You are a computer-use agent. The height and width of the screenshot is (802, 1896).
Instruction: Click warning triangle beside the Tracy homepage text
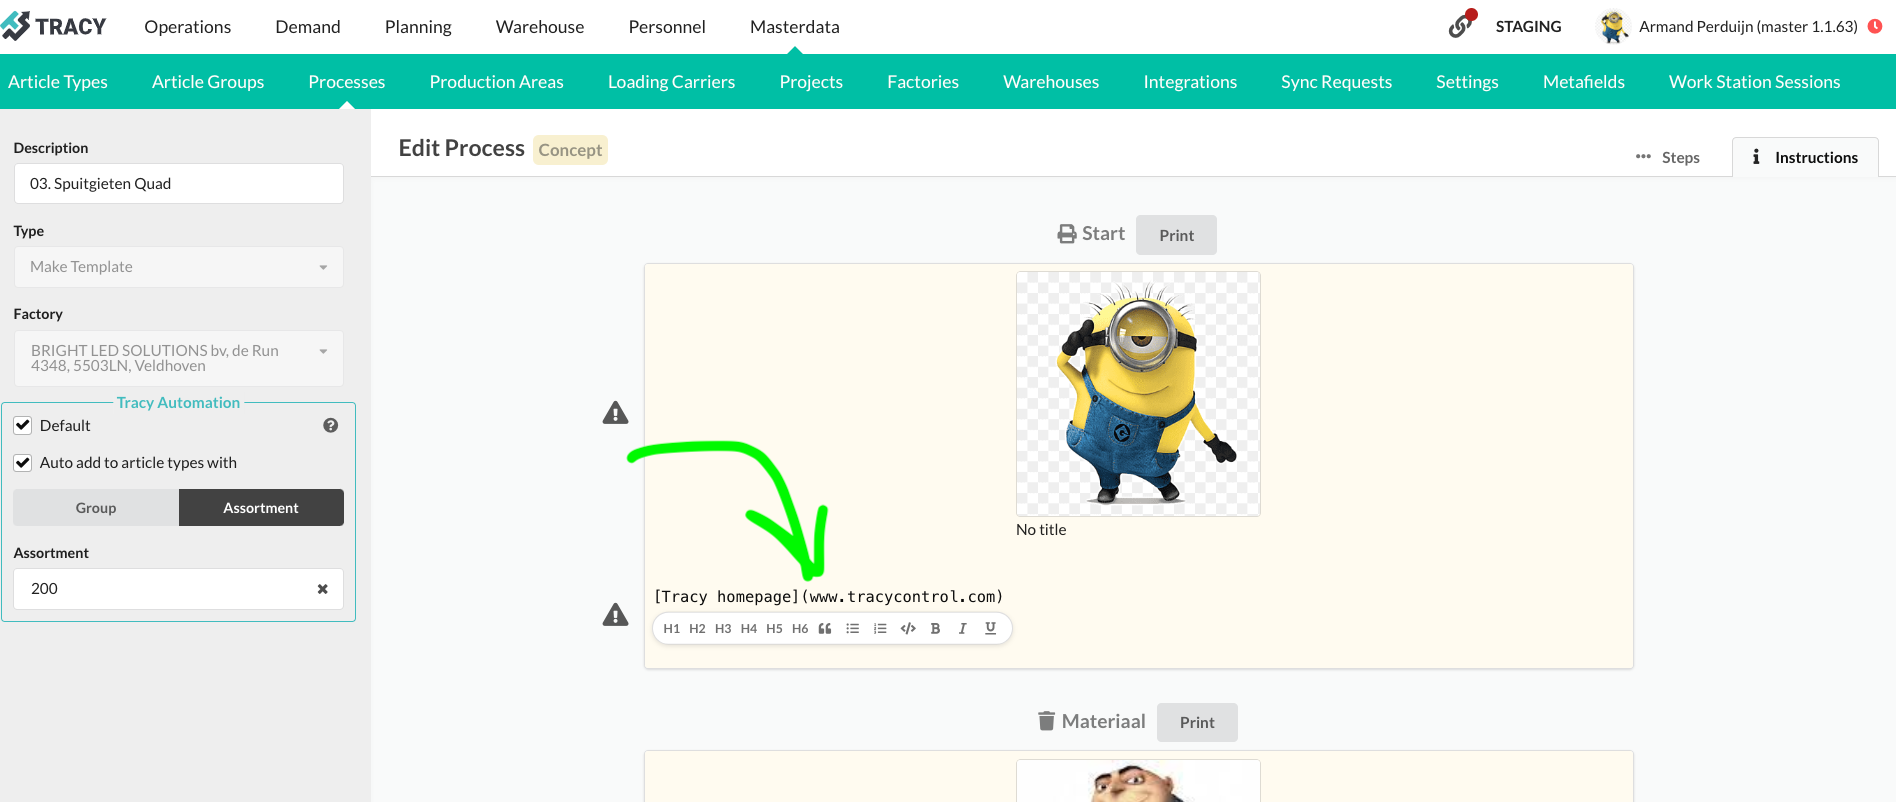click(615, 615)
